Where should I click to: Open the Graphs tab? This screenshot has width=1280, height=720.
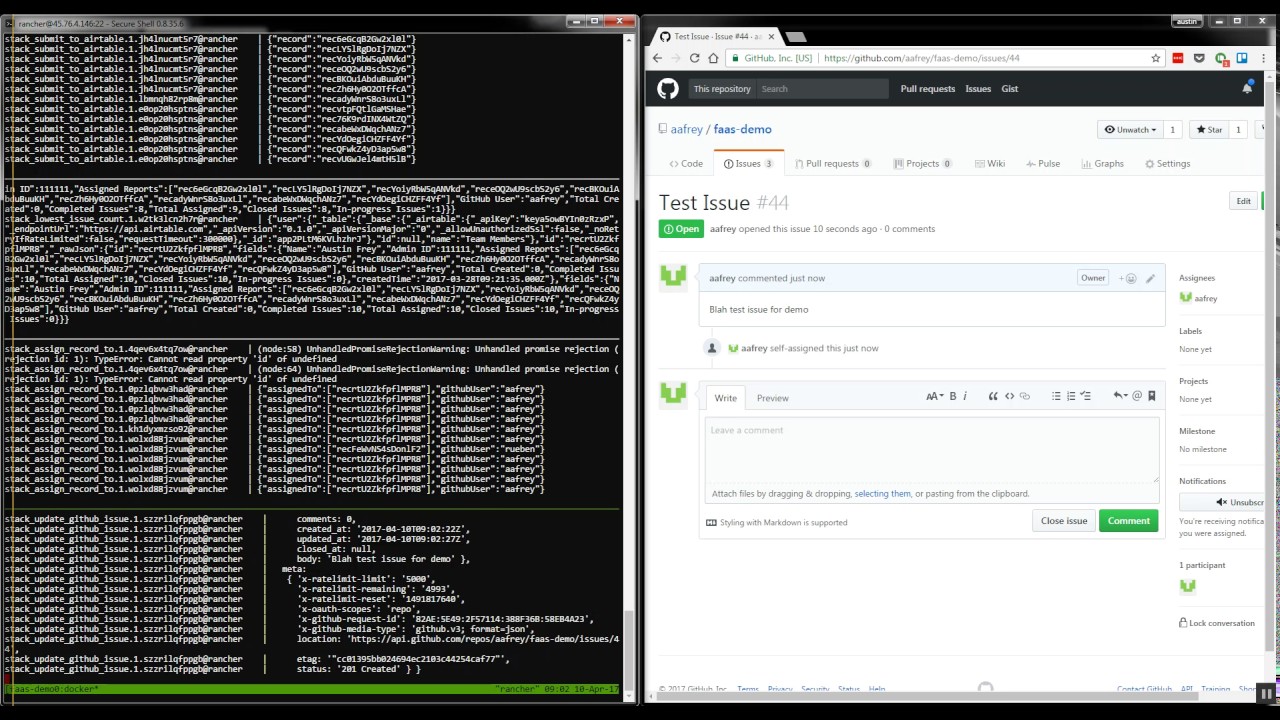[x=1101, y=164]
